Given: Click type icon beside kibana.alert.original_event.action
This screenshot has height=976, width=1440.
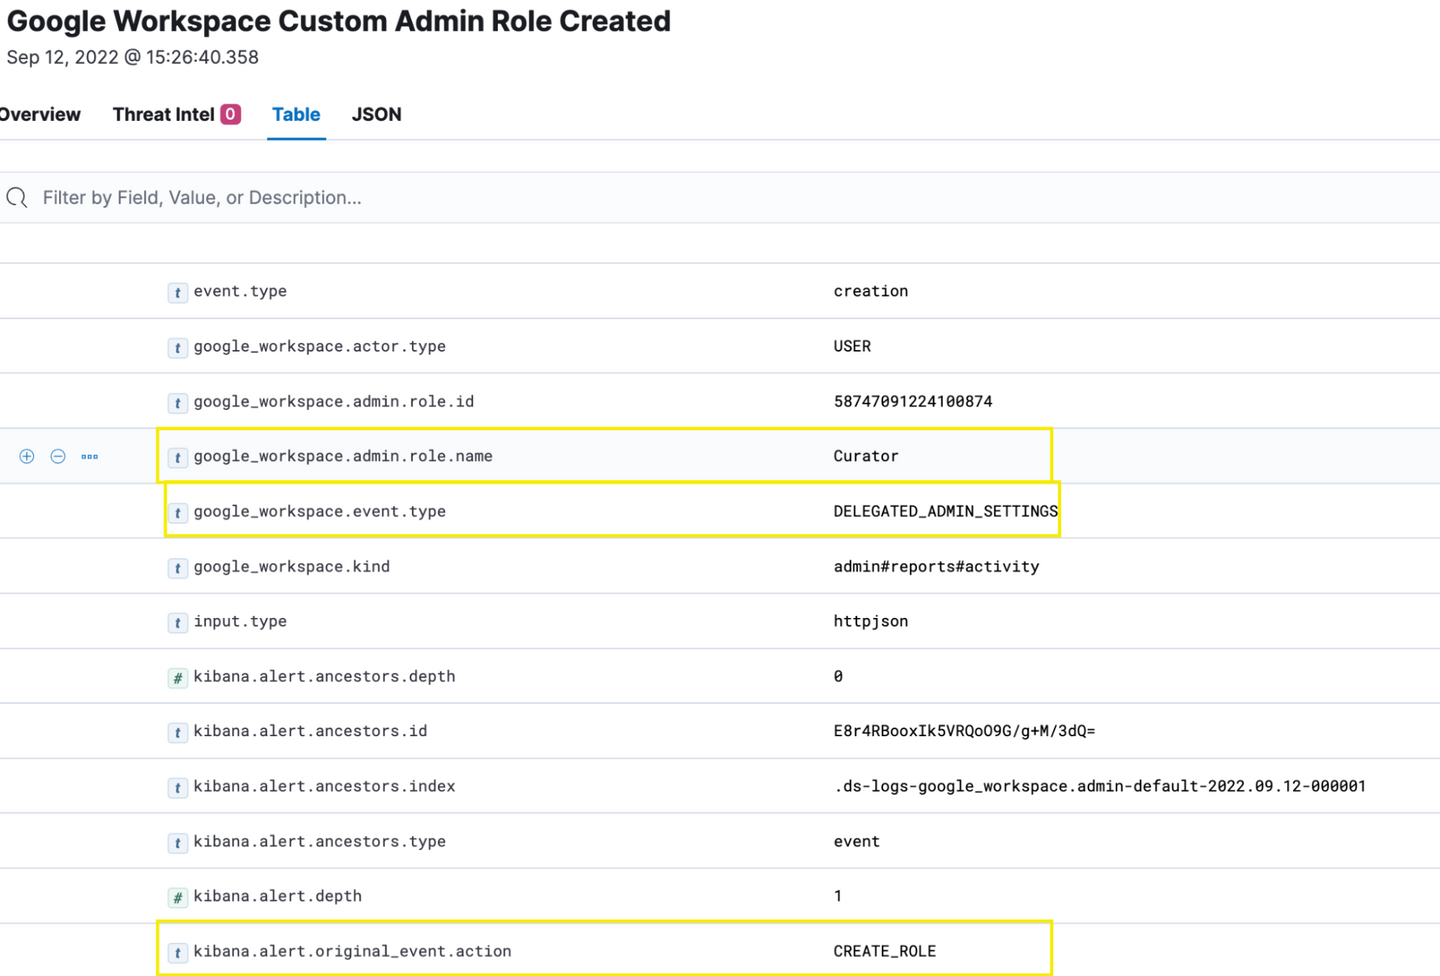Looking at the screenshot, I should [177, 953].
